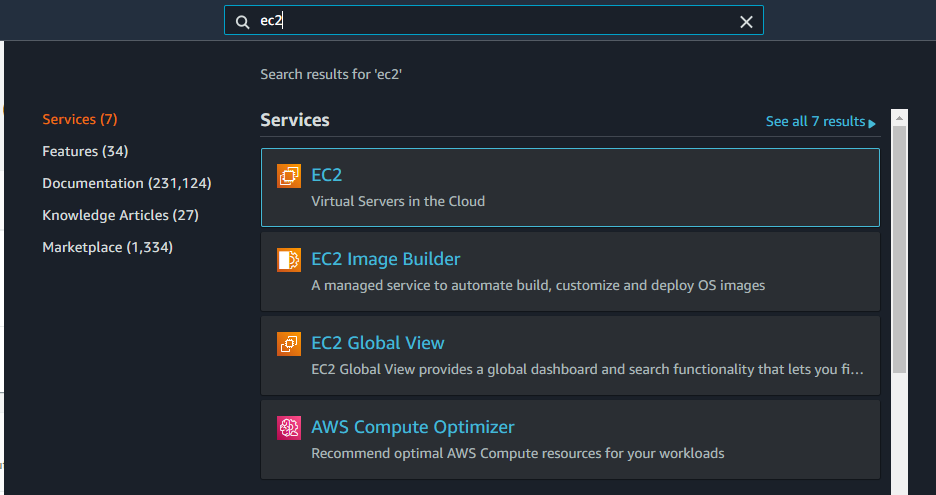936x495 pixels.
Task: Select the Services (7) category
Action: point(79,119)
